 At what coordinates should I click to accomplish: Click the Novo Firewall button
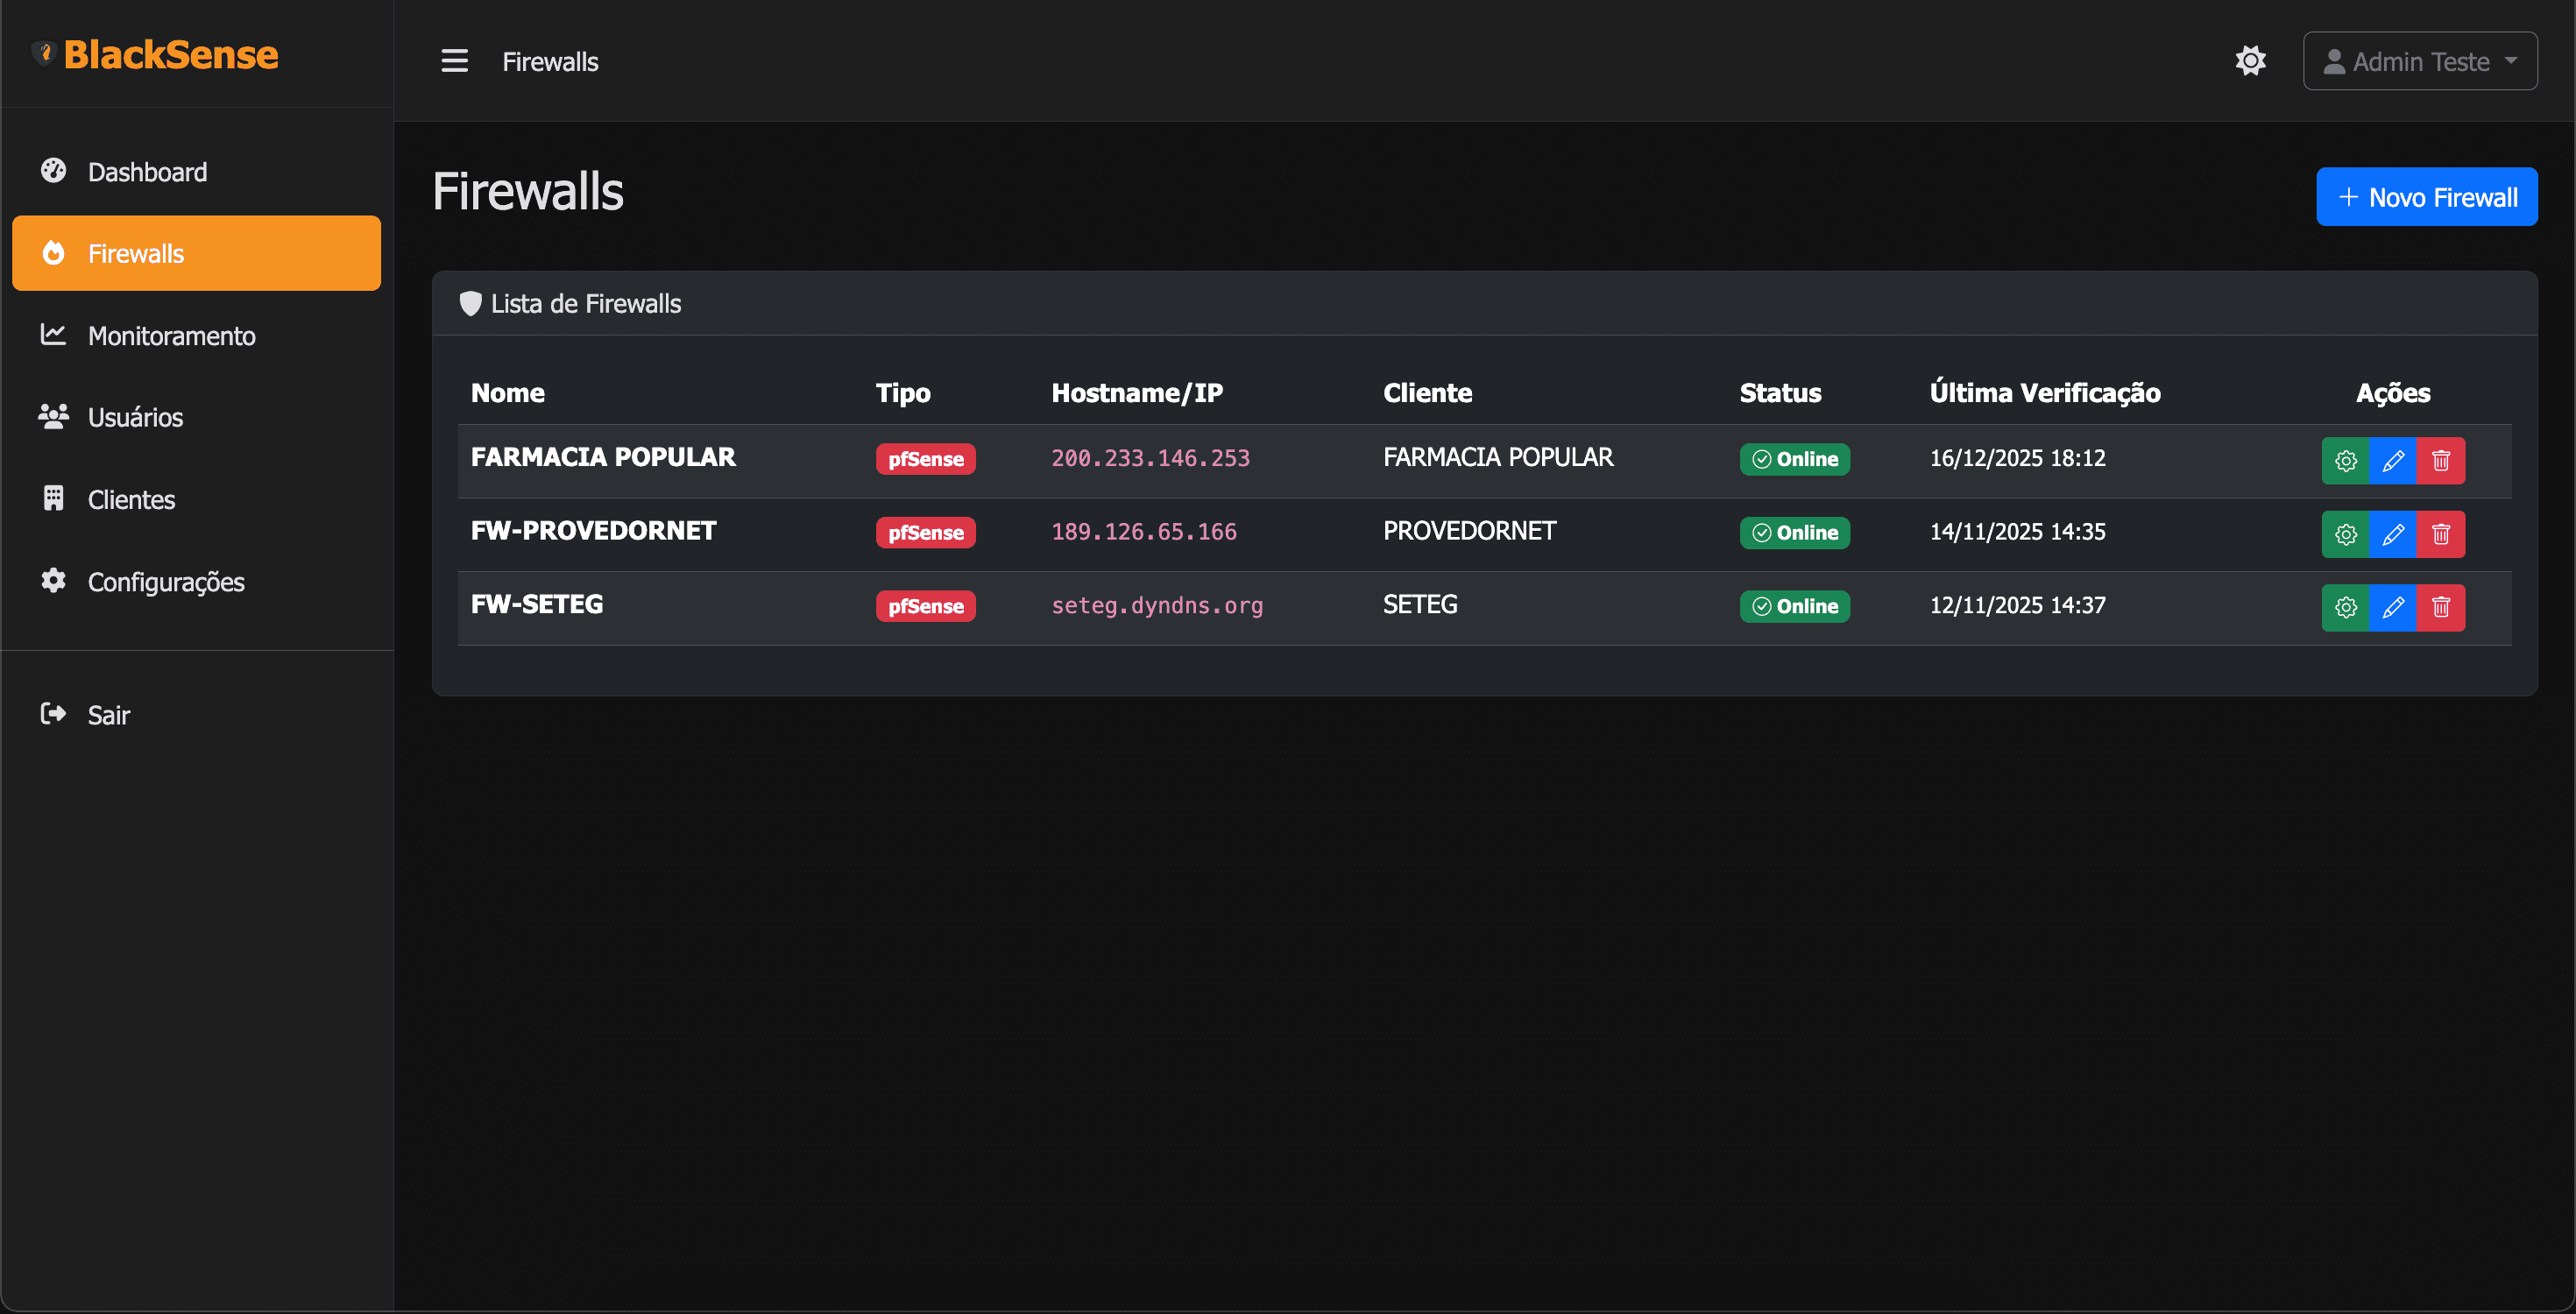pyautogui.click(x=2427, y=197)
